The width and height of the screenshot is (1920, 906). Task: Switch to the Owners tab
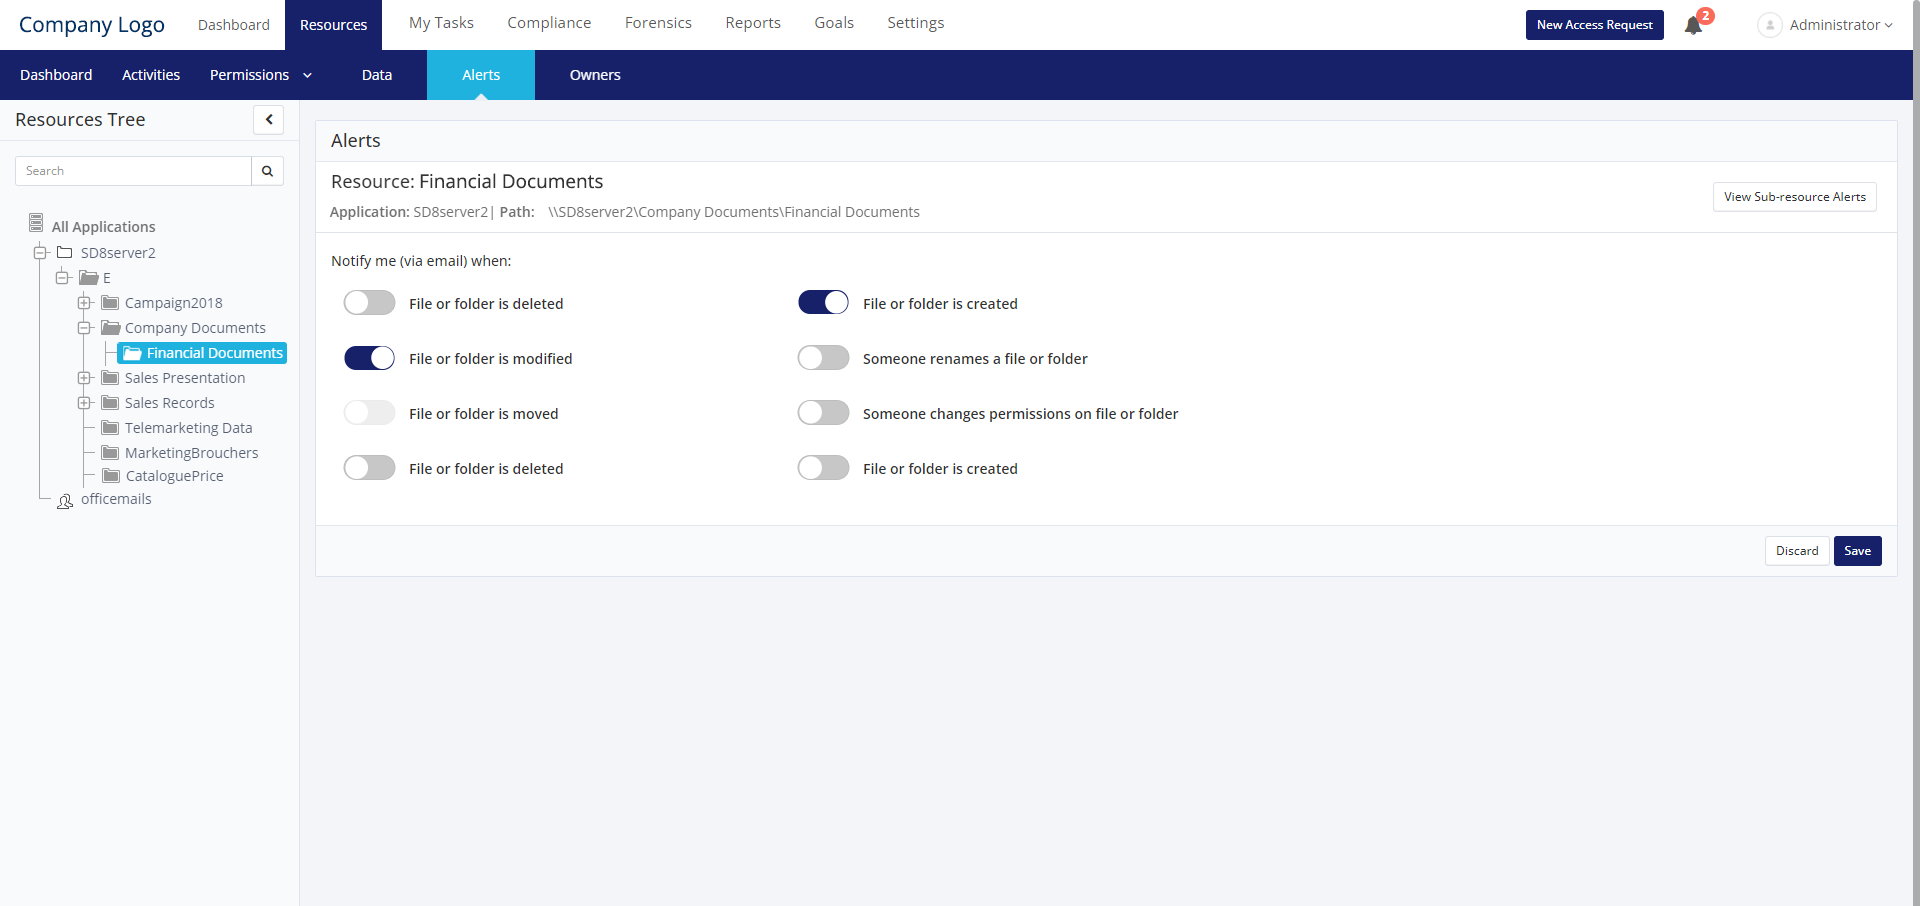point(595,75)
